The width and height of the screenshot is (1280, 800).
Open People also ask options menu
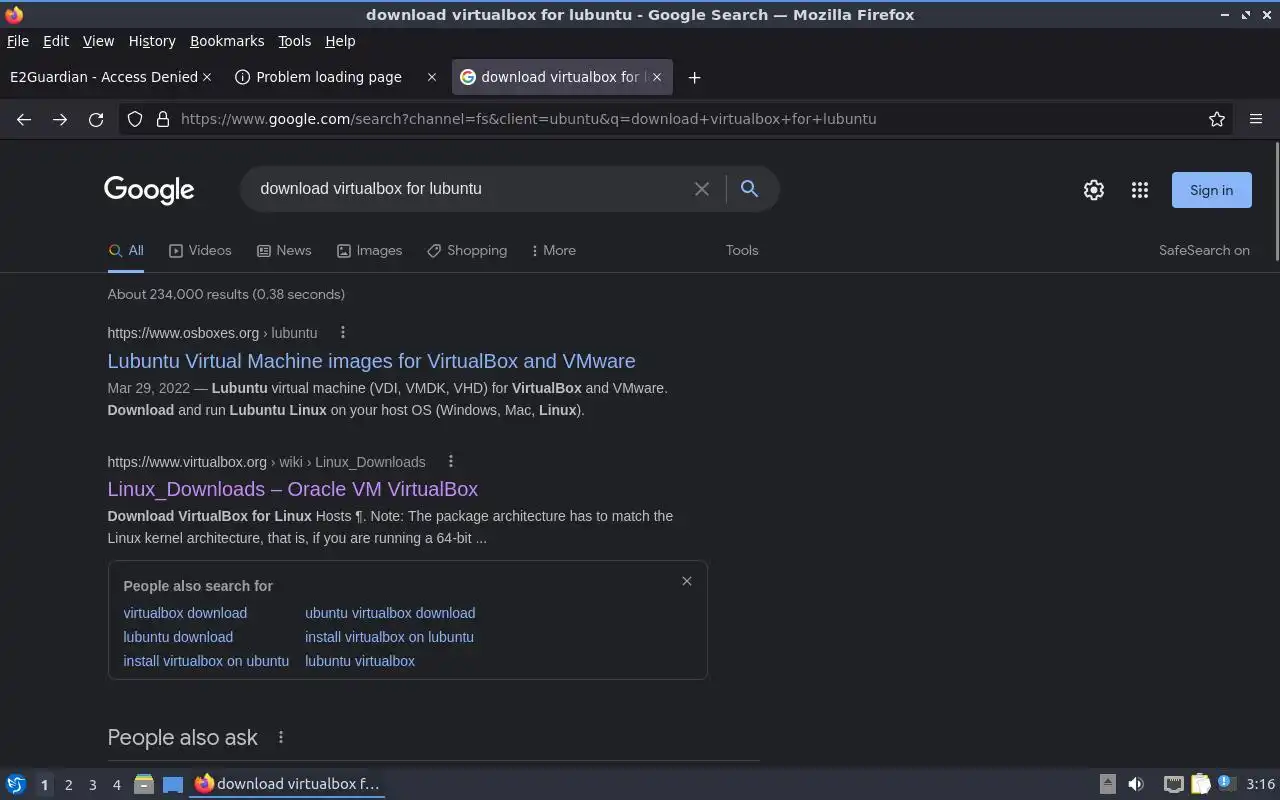coord(281,737)
